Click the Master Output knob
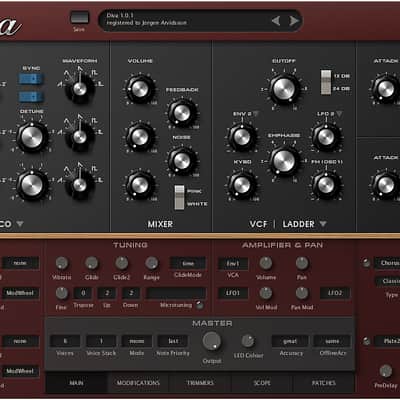Screen dimensions: 400x400 [x=212, y=341]
